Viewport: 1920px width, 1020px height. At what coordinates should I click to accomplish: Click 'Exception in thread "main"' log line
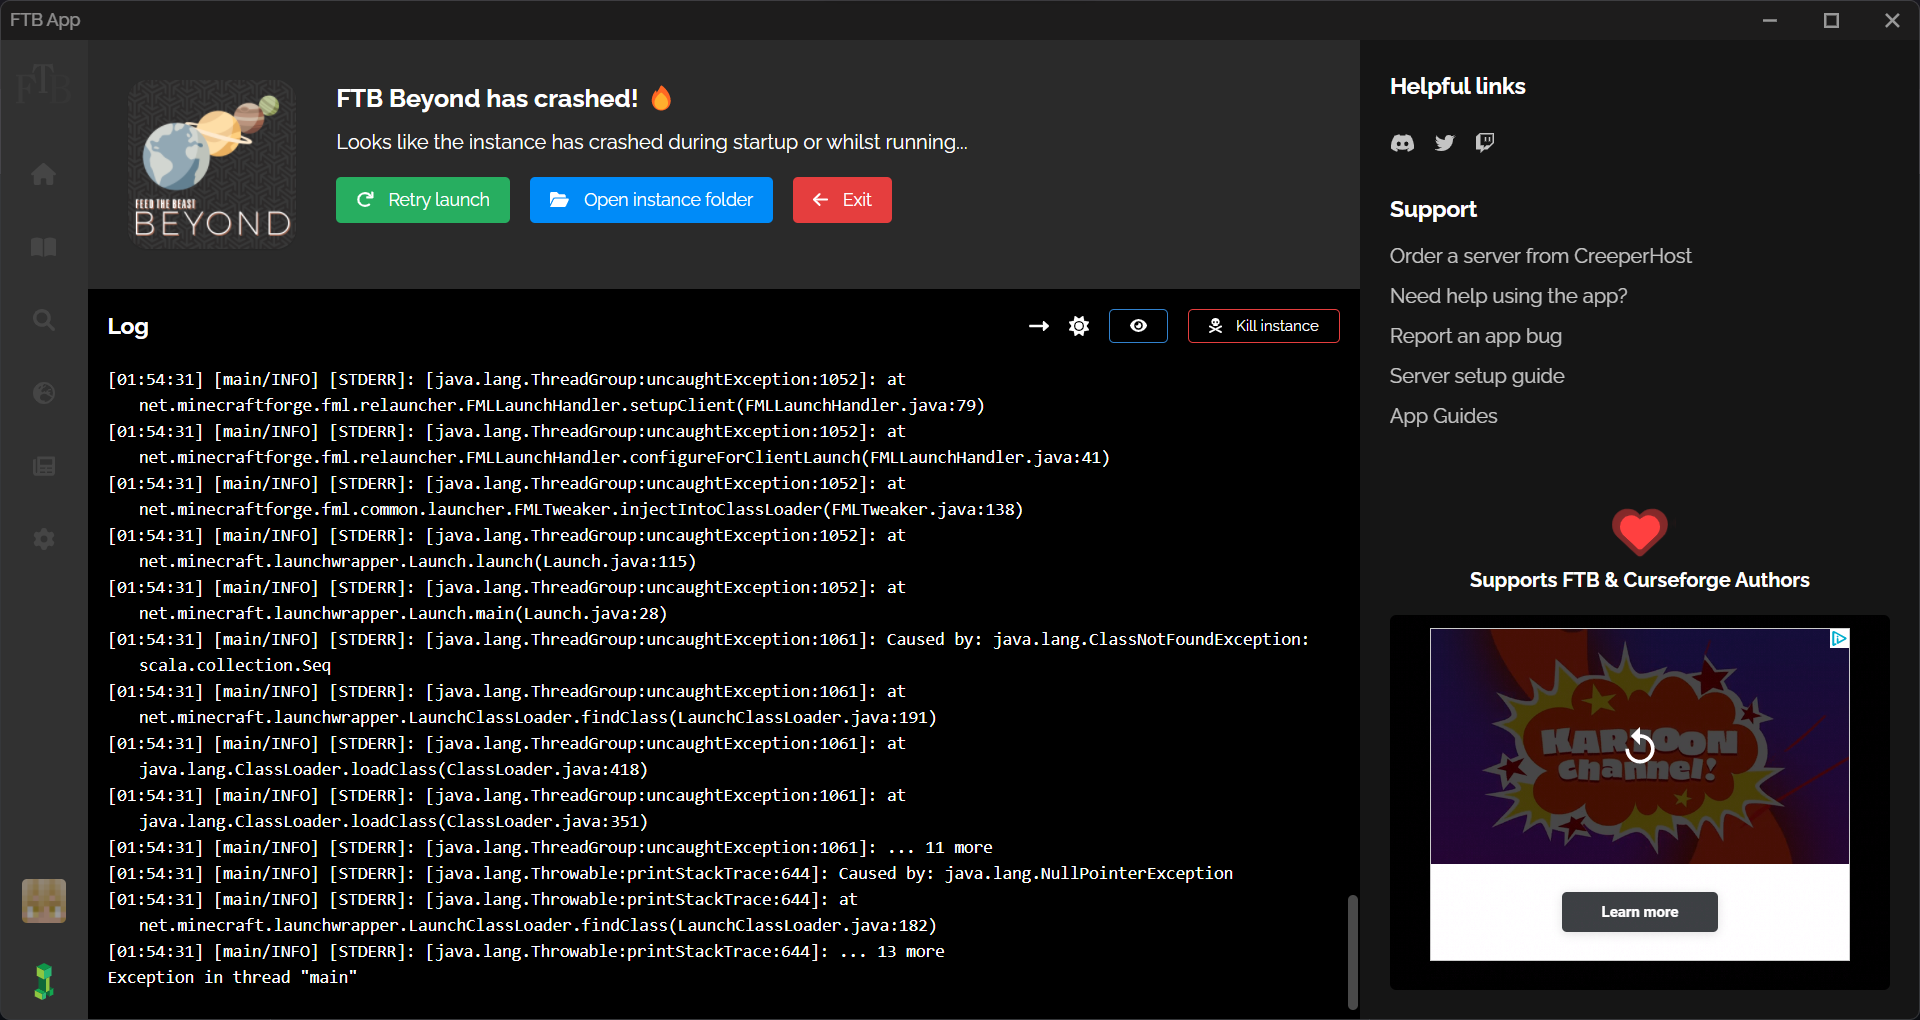232,977
